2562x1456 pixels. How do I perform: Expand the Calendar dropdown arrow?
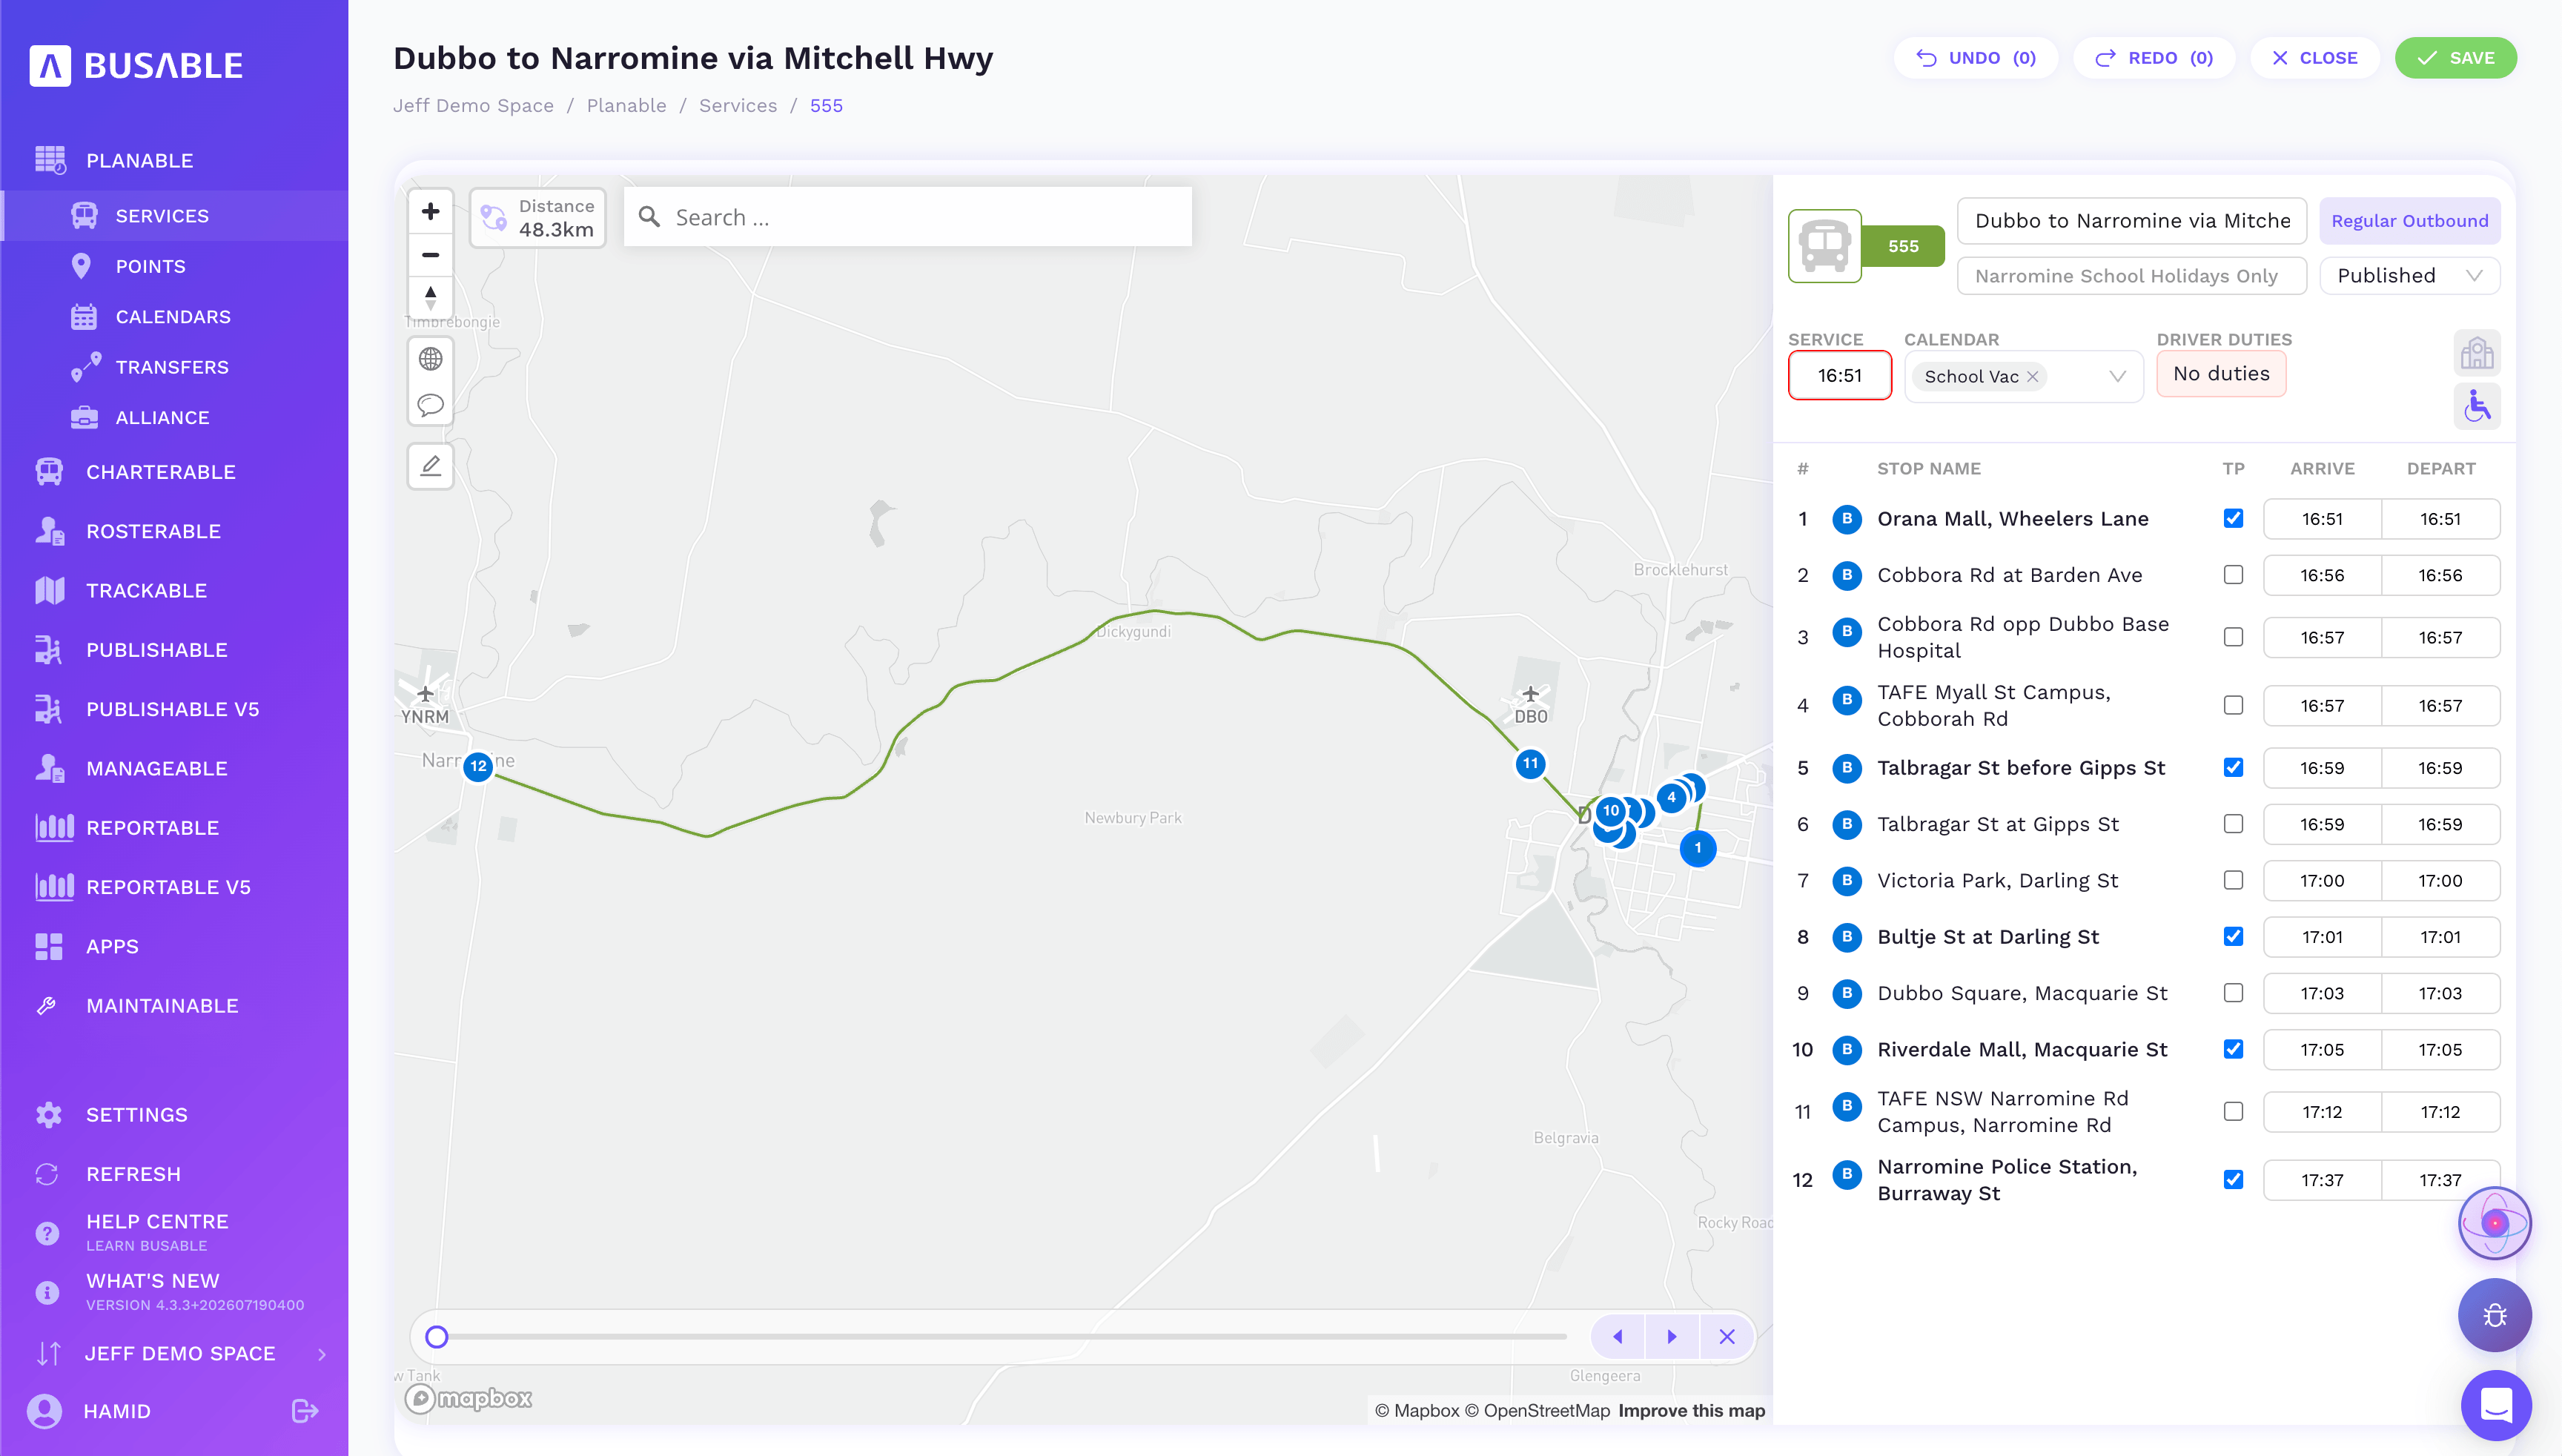pyautogui.click(x=2117, y=377)
